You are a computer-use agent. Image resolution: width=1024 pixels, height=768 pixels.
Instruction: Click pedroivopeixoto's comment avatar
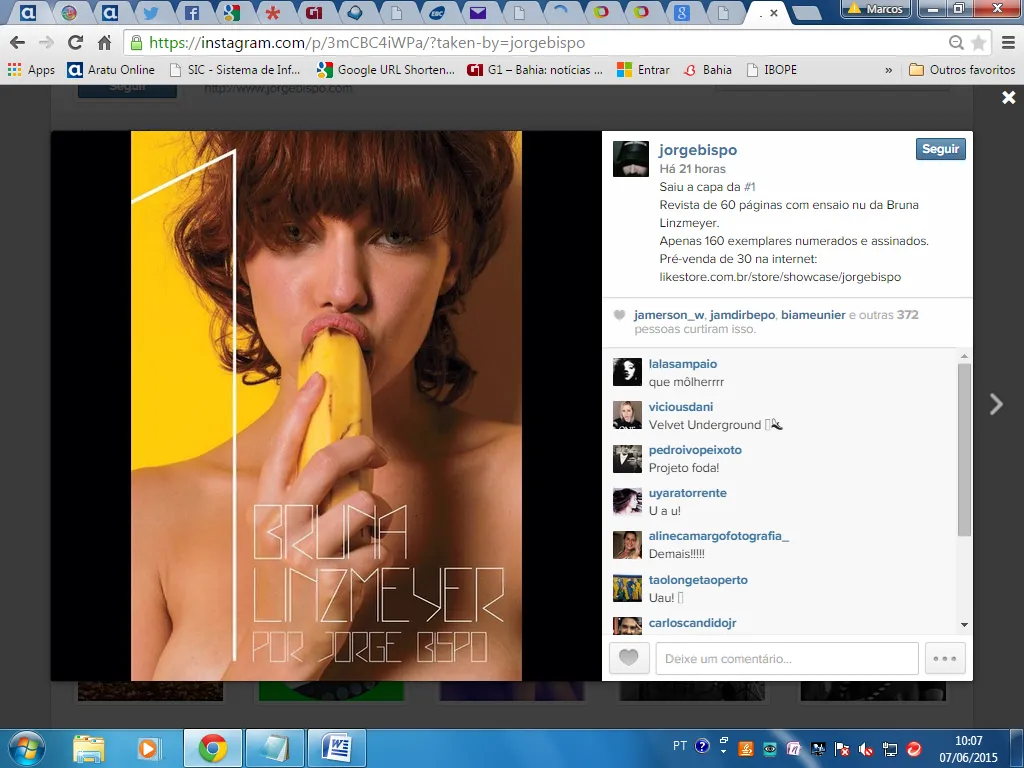627,458
